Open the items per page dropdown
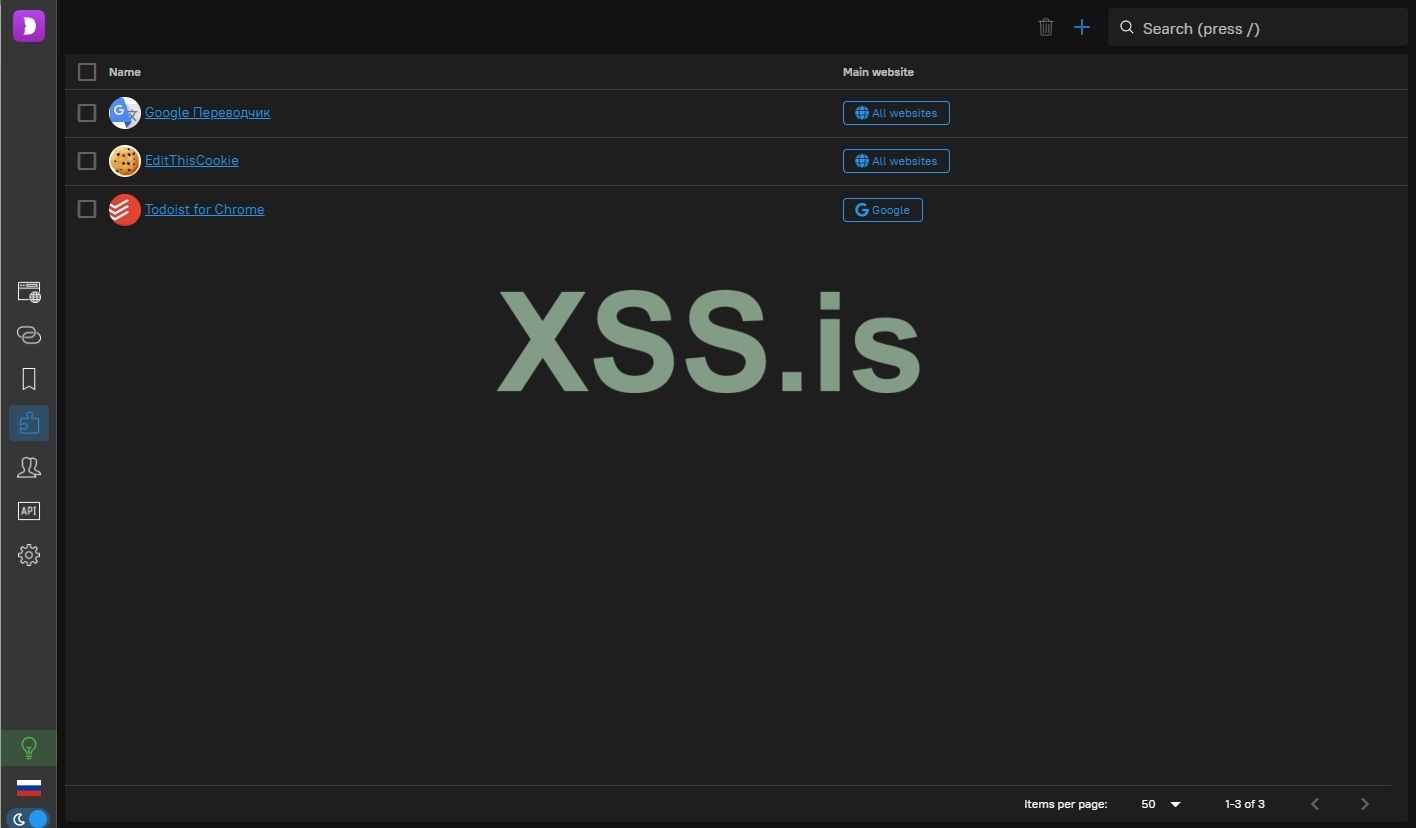Screen dimensions: 1416x828 tap(1160, 804)
